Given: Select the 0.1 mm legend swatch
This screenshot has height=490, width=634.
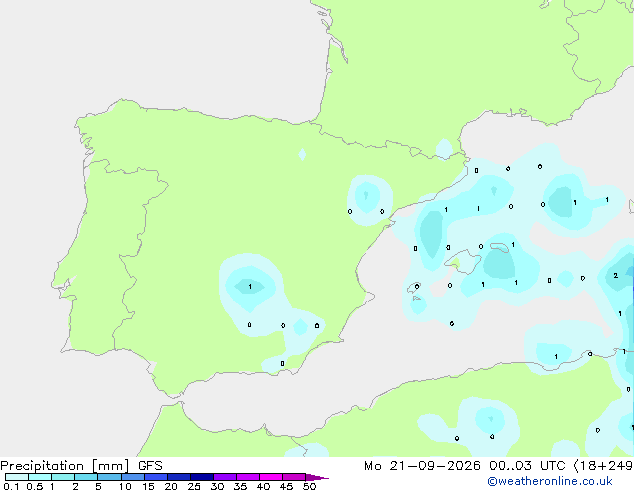Looking at the screenshot, I should [x=17, y=477].
